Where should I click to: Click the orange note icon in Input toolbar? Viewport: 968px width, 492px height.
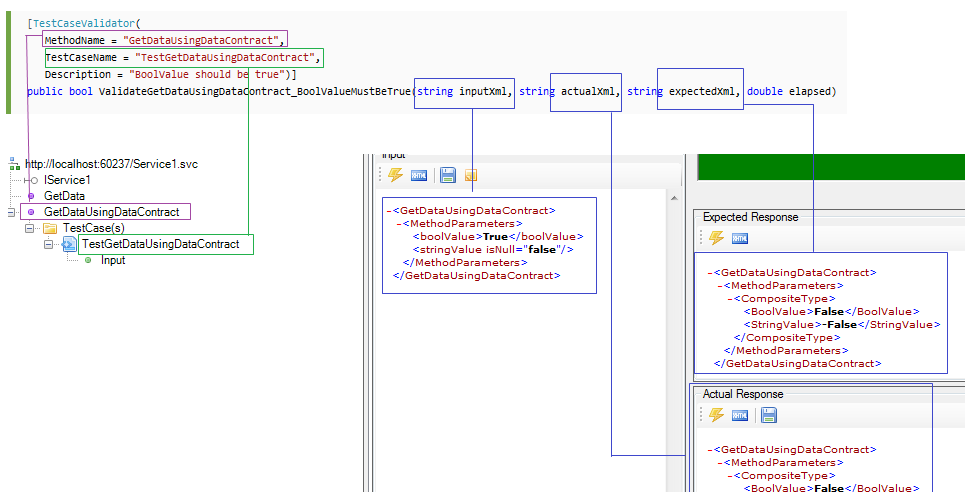coord(470,175)
